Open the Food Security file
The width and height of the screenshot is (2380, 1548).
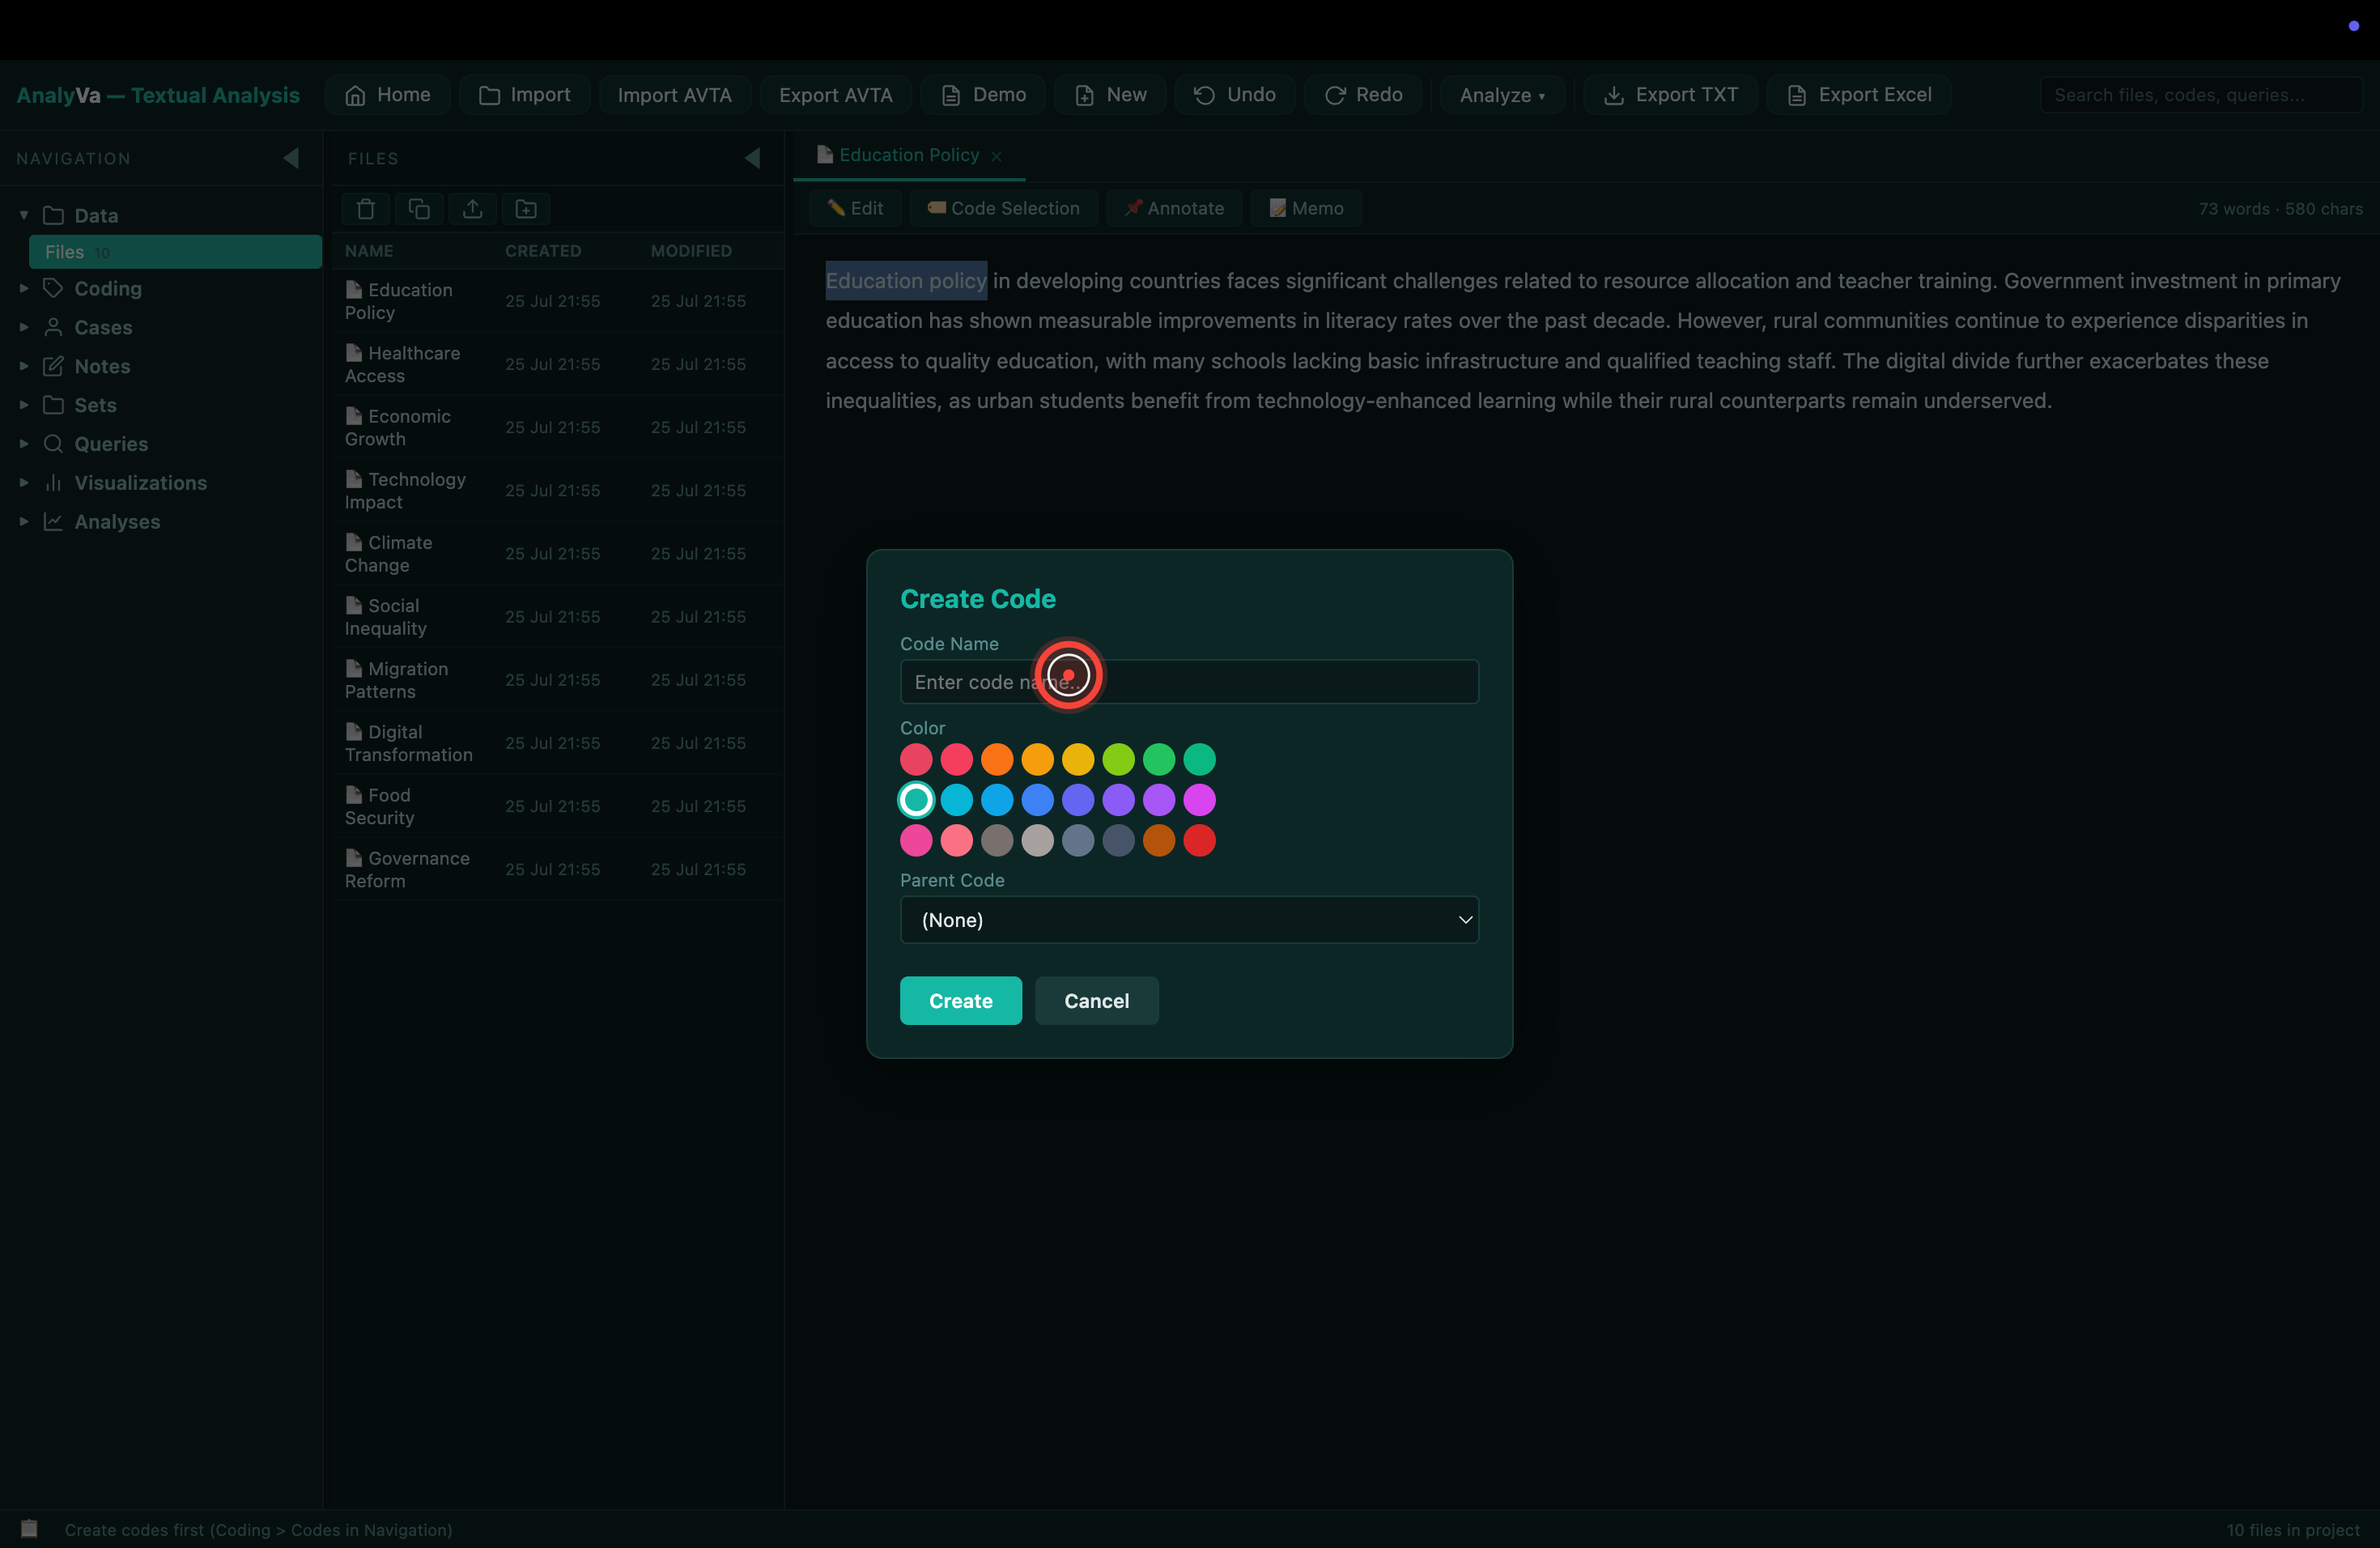coord(559,805)
